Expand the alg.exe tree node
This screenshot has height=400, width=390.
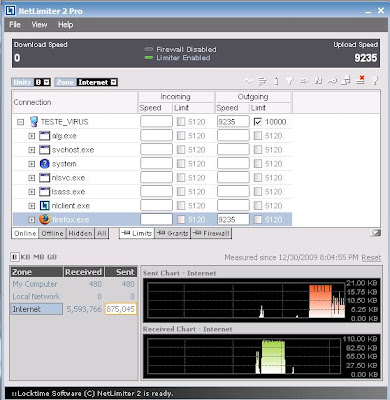pyautogui.click(x=32, y=136)
